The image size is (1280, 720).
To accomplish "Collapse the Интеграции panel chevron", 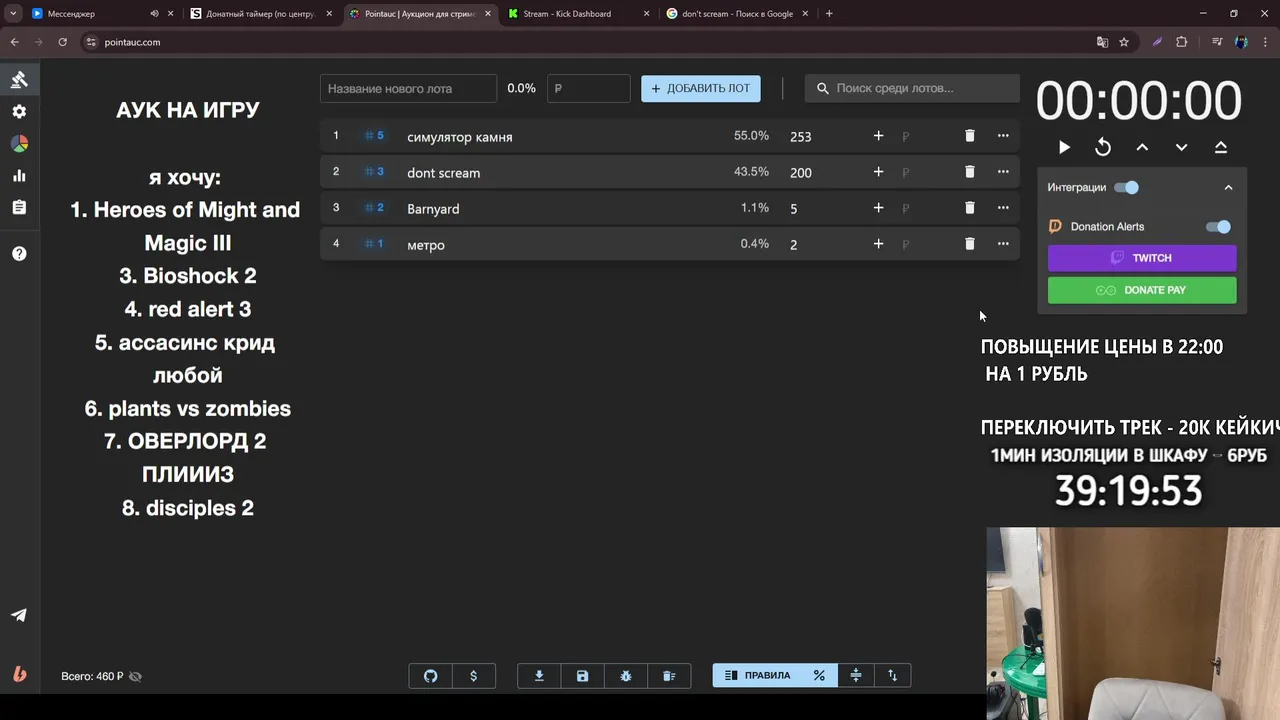I will pyautogui.click(x=1228, y=187).
